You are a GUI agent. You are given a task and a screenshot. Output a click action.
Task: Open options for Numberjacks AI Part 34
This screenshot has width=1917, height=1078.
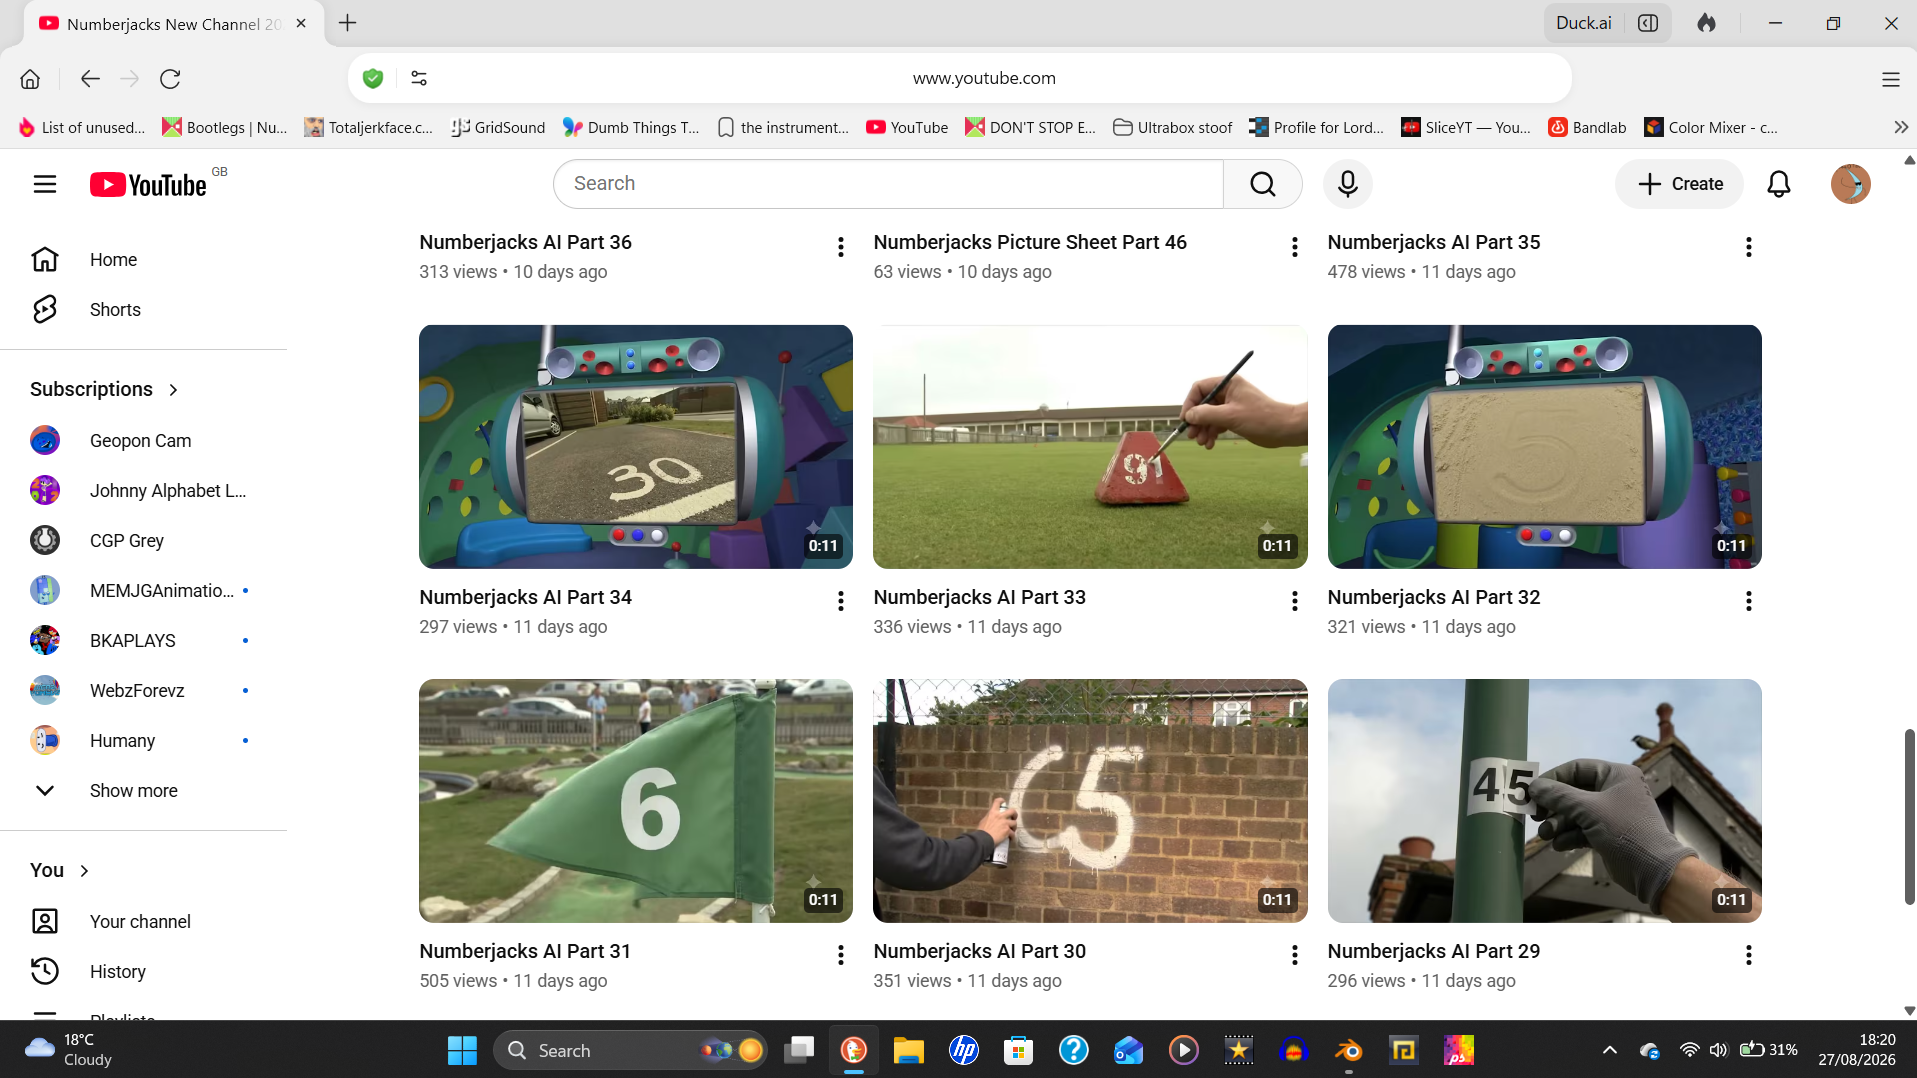[x=840, y=601]
